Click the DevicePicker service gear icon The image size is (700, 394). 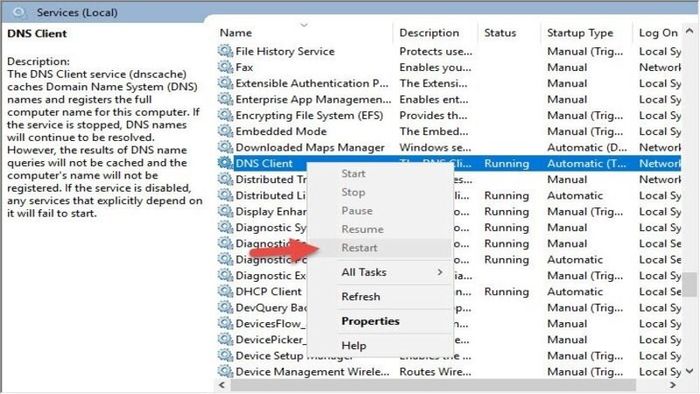(225, 340)
